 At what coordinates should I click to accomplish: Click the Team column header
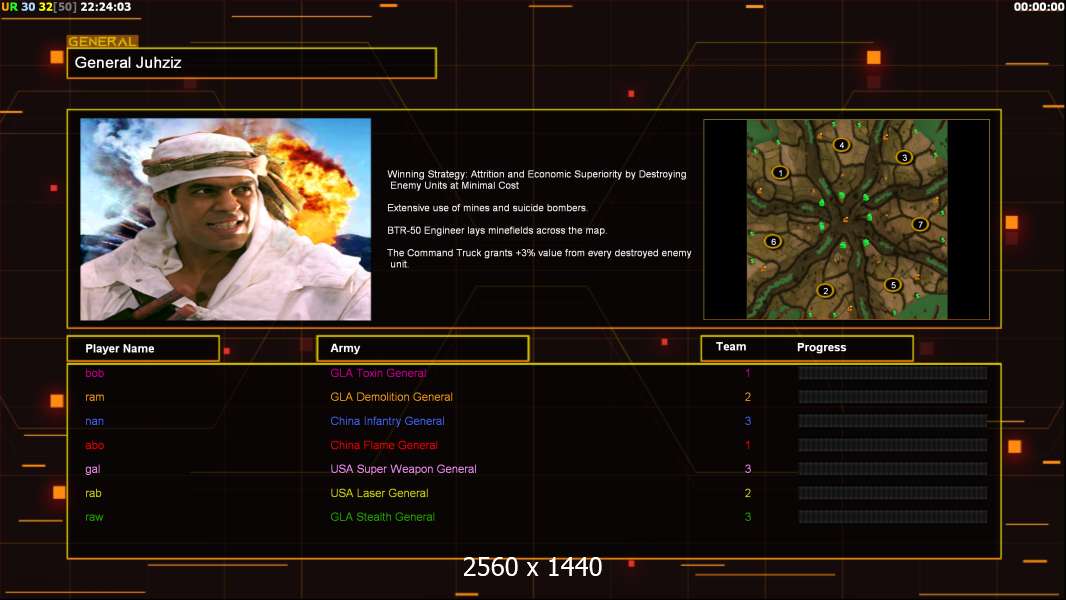pos(731,347)
